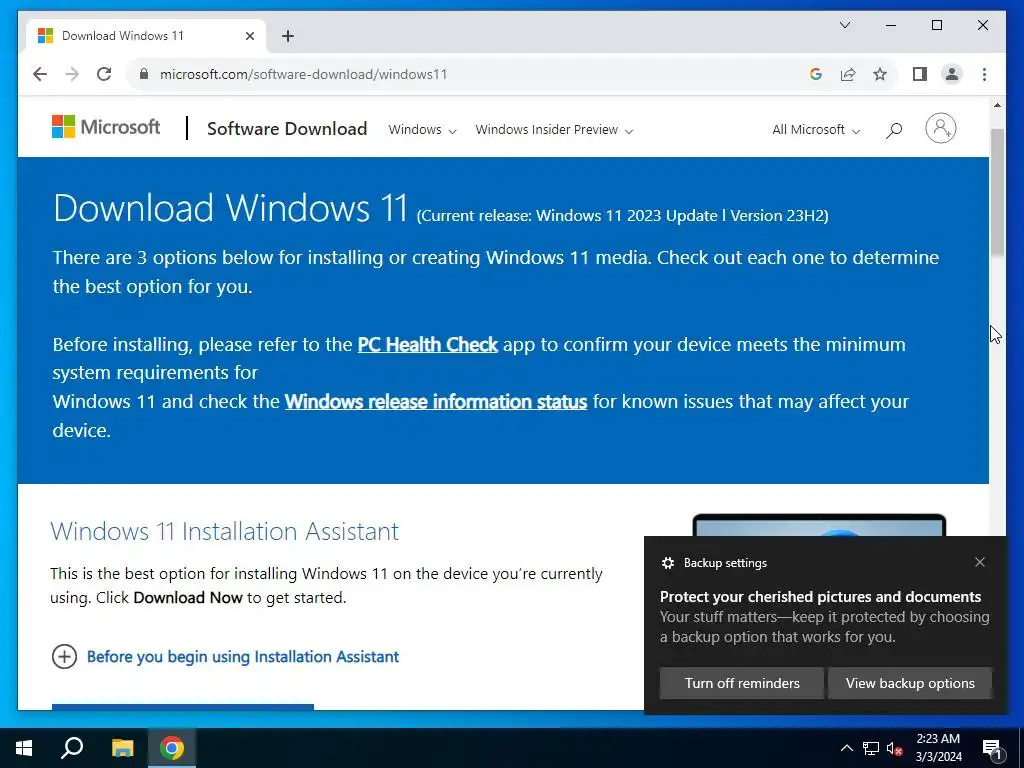Click the Download Windows 11 main heading
The height and width of the screenshot is (768, 1024).
click(231, 207)
